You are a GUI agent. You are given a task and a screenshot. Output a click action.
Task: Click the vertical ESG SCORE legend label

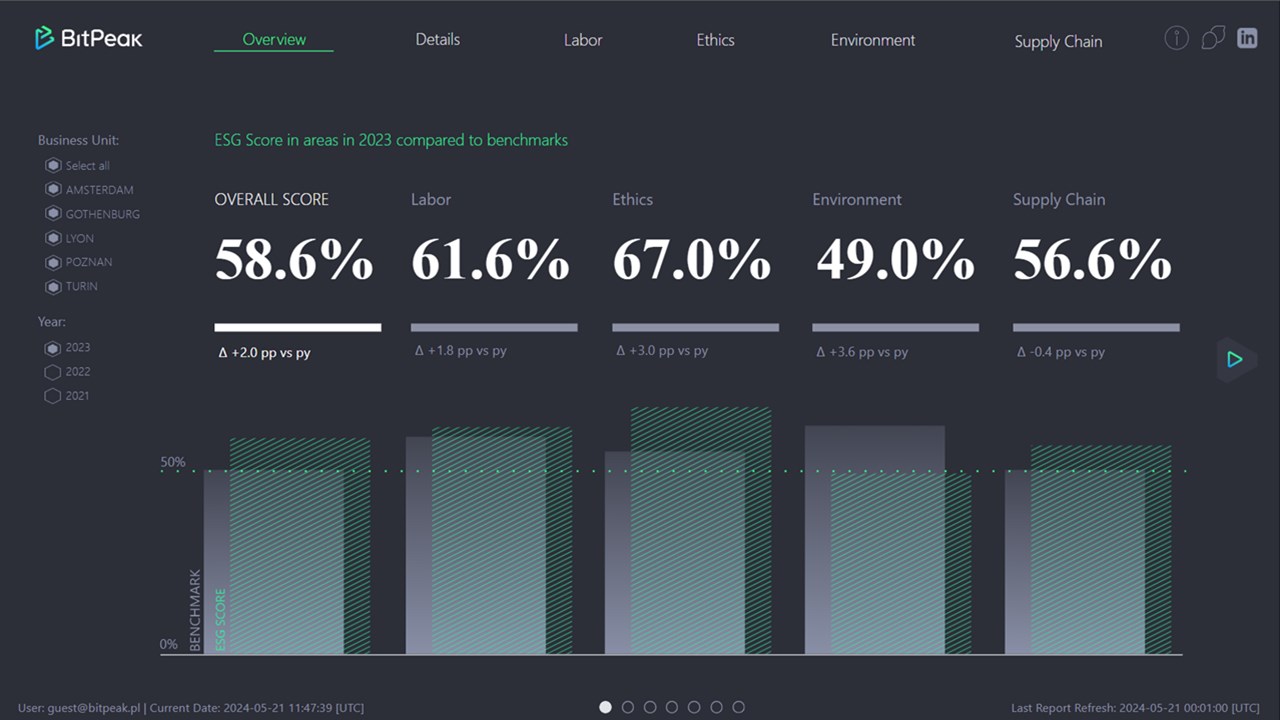[221, 620]
